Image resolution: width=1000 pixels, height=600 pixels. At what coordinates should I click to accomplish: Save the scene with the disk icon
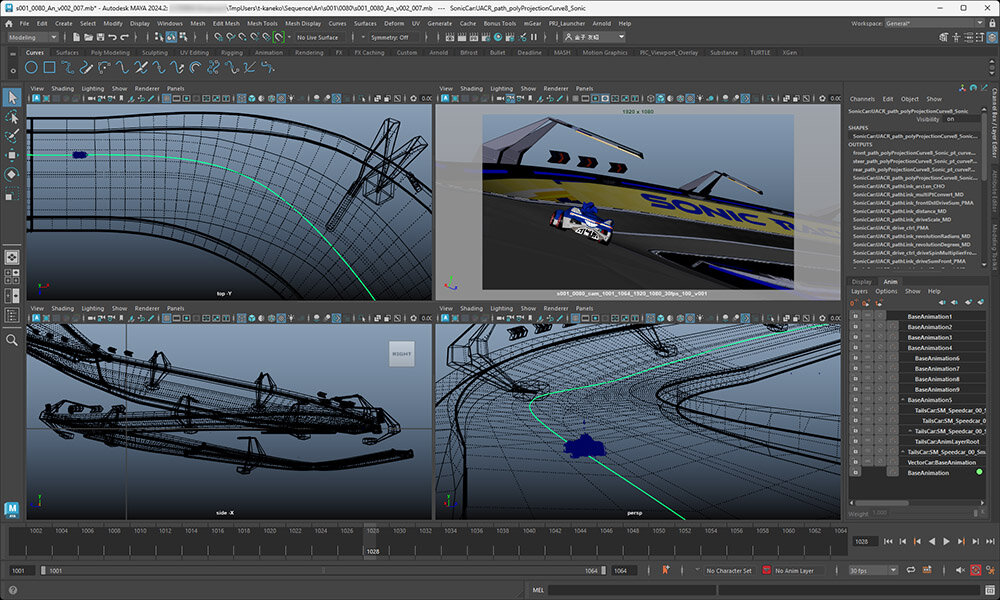[x=100, y=37]
